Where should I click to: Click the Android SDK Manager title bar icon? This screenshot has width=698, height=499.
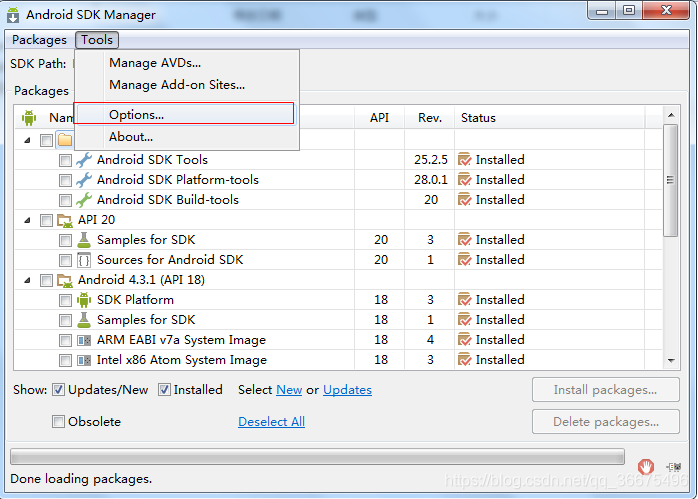[13, 15]
